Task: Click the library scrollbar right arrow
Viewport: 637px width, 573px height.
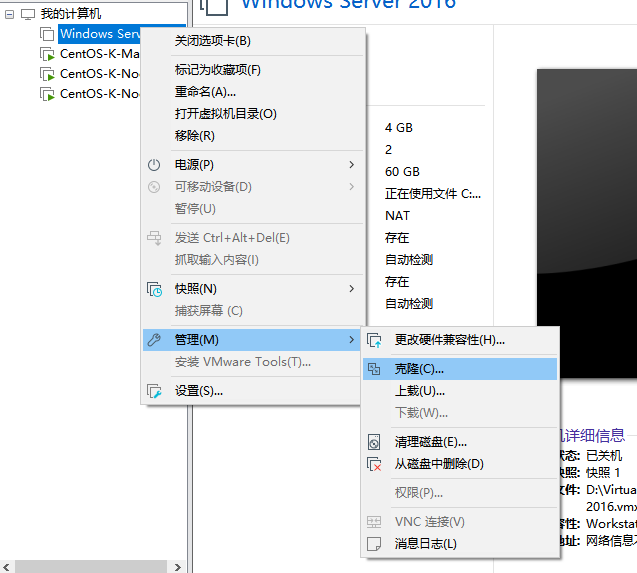Action: [178, 567]
